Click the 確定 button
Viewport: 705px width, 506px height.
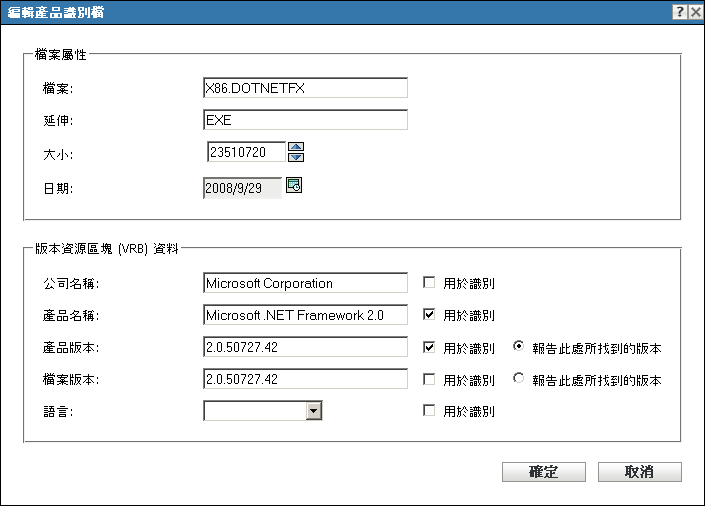pyautogui.click(x=543, y=472)
